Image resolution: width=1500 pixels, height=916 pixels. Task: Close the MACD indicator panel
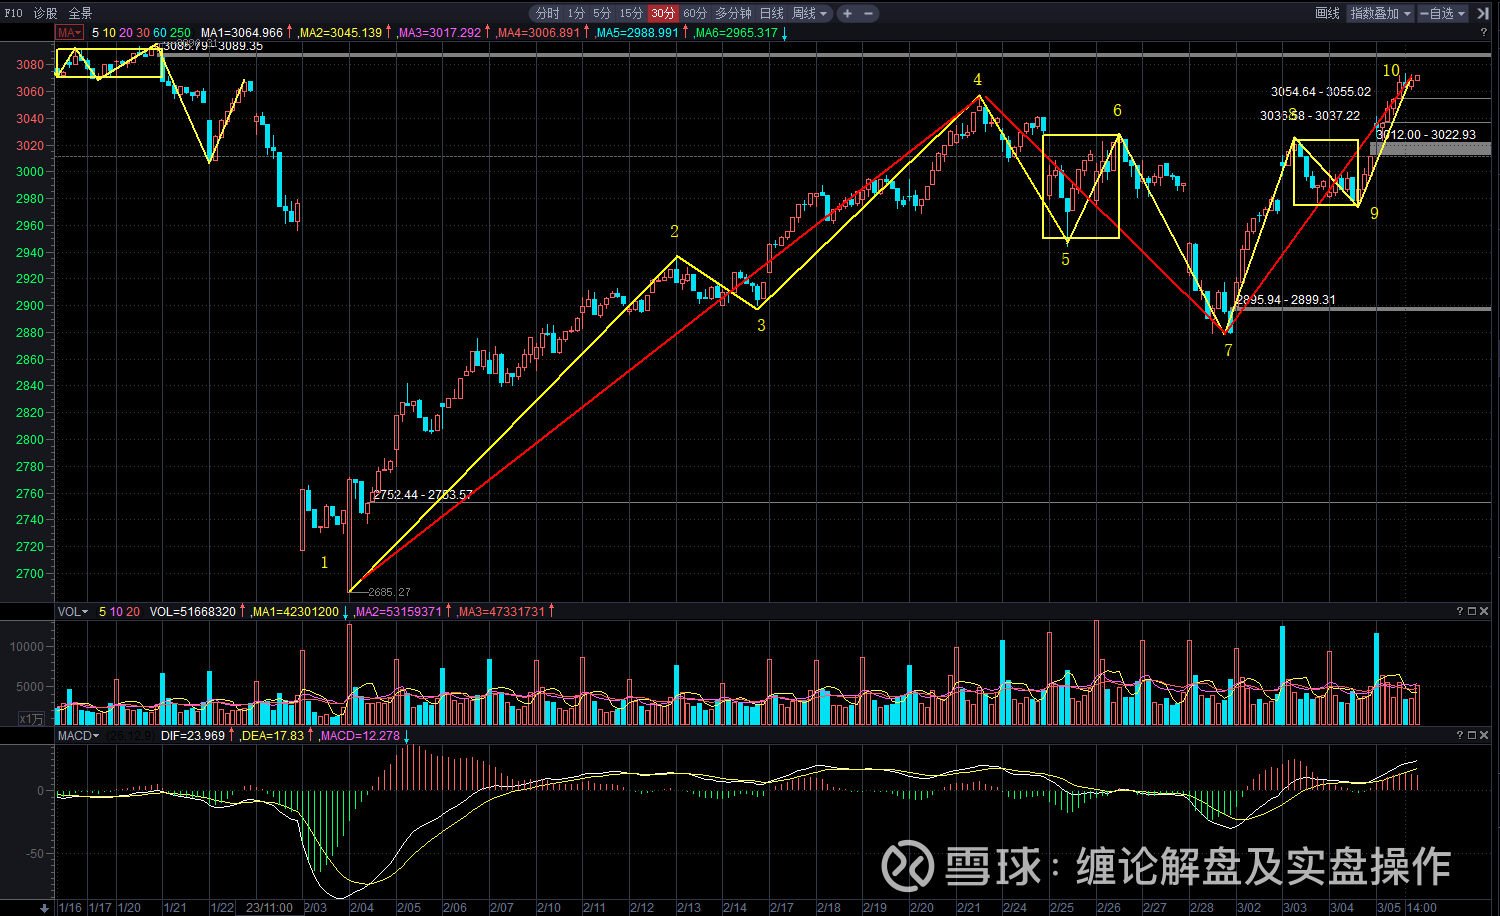pos(1486,735)
